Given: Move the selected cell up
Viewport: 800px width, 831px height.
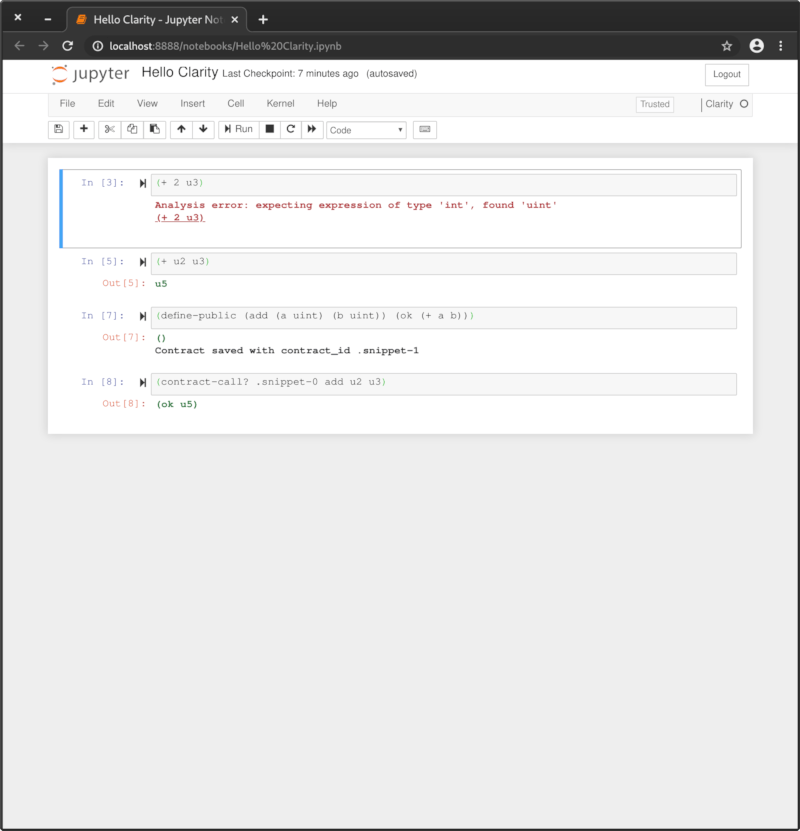Looking at the screenshot, I should [182, 129].
